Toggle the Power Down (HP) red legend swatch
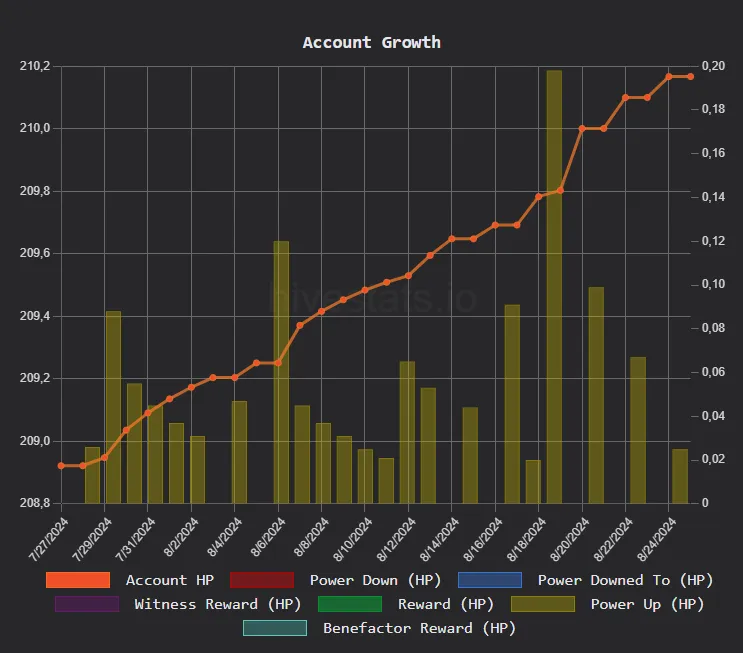 tap(262, 580)
